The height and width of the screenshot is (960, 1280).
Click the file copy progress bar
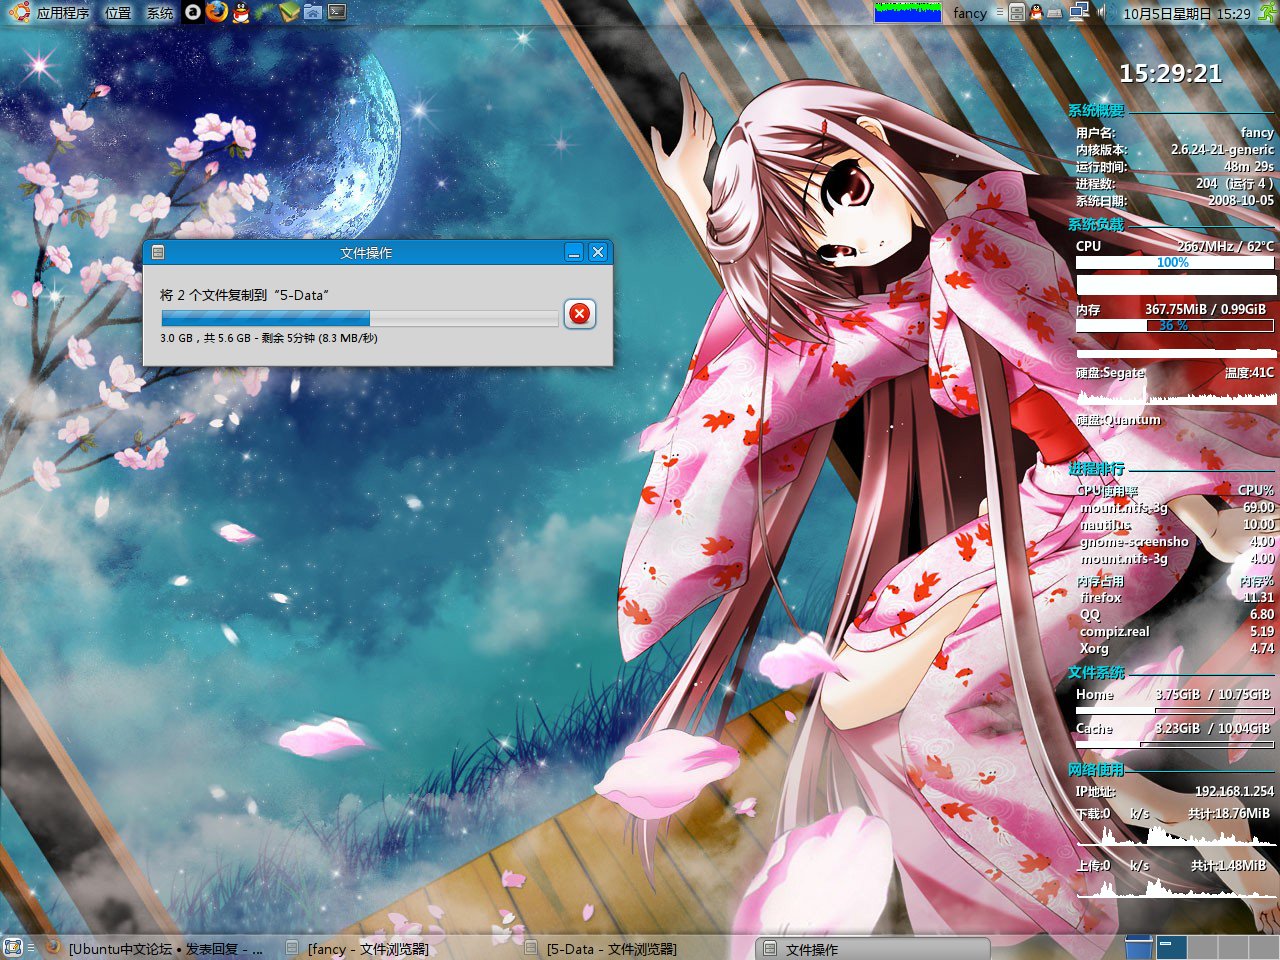360,319
